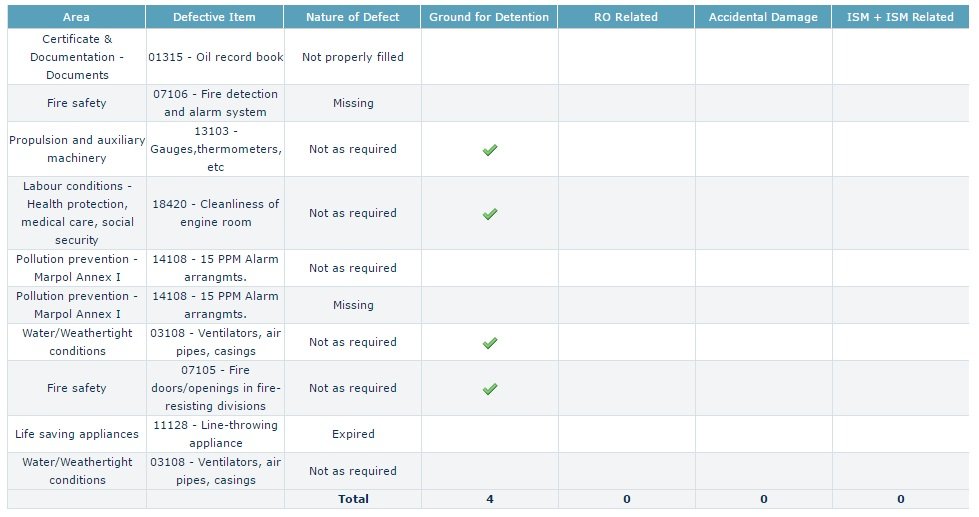This screenshot has width=979, height=517.
Task: Select the ISM + ISM Related header
Action: coord(900,17)
